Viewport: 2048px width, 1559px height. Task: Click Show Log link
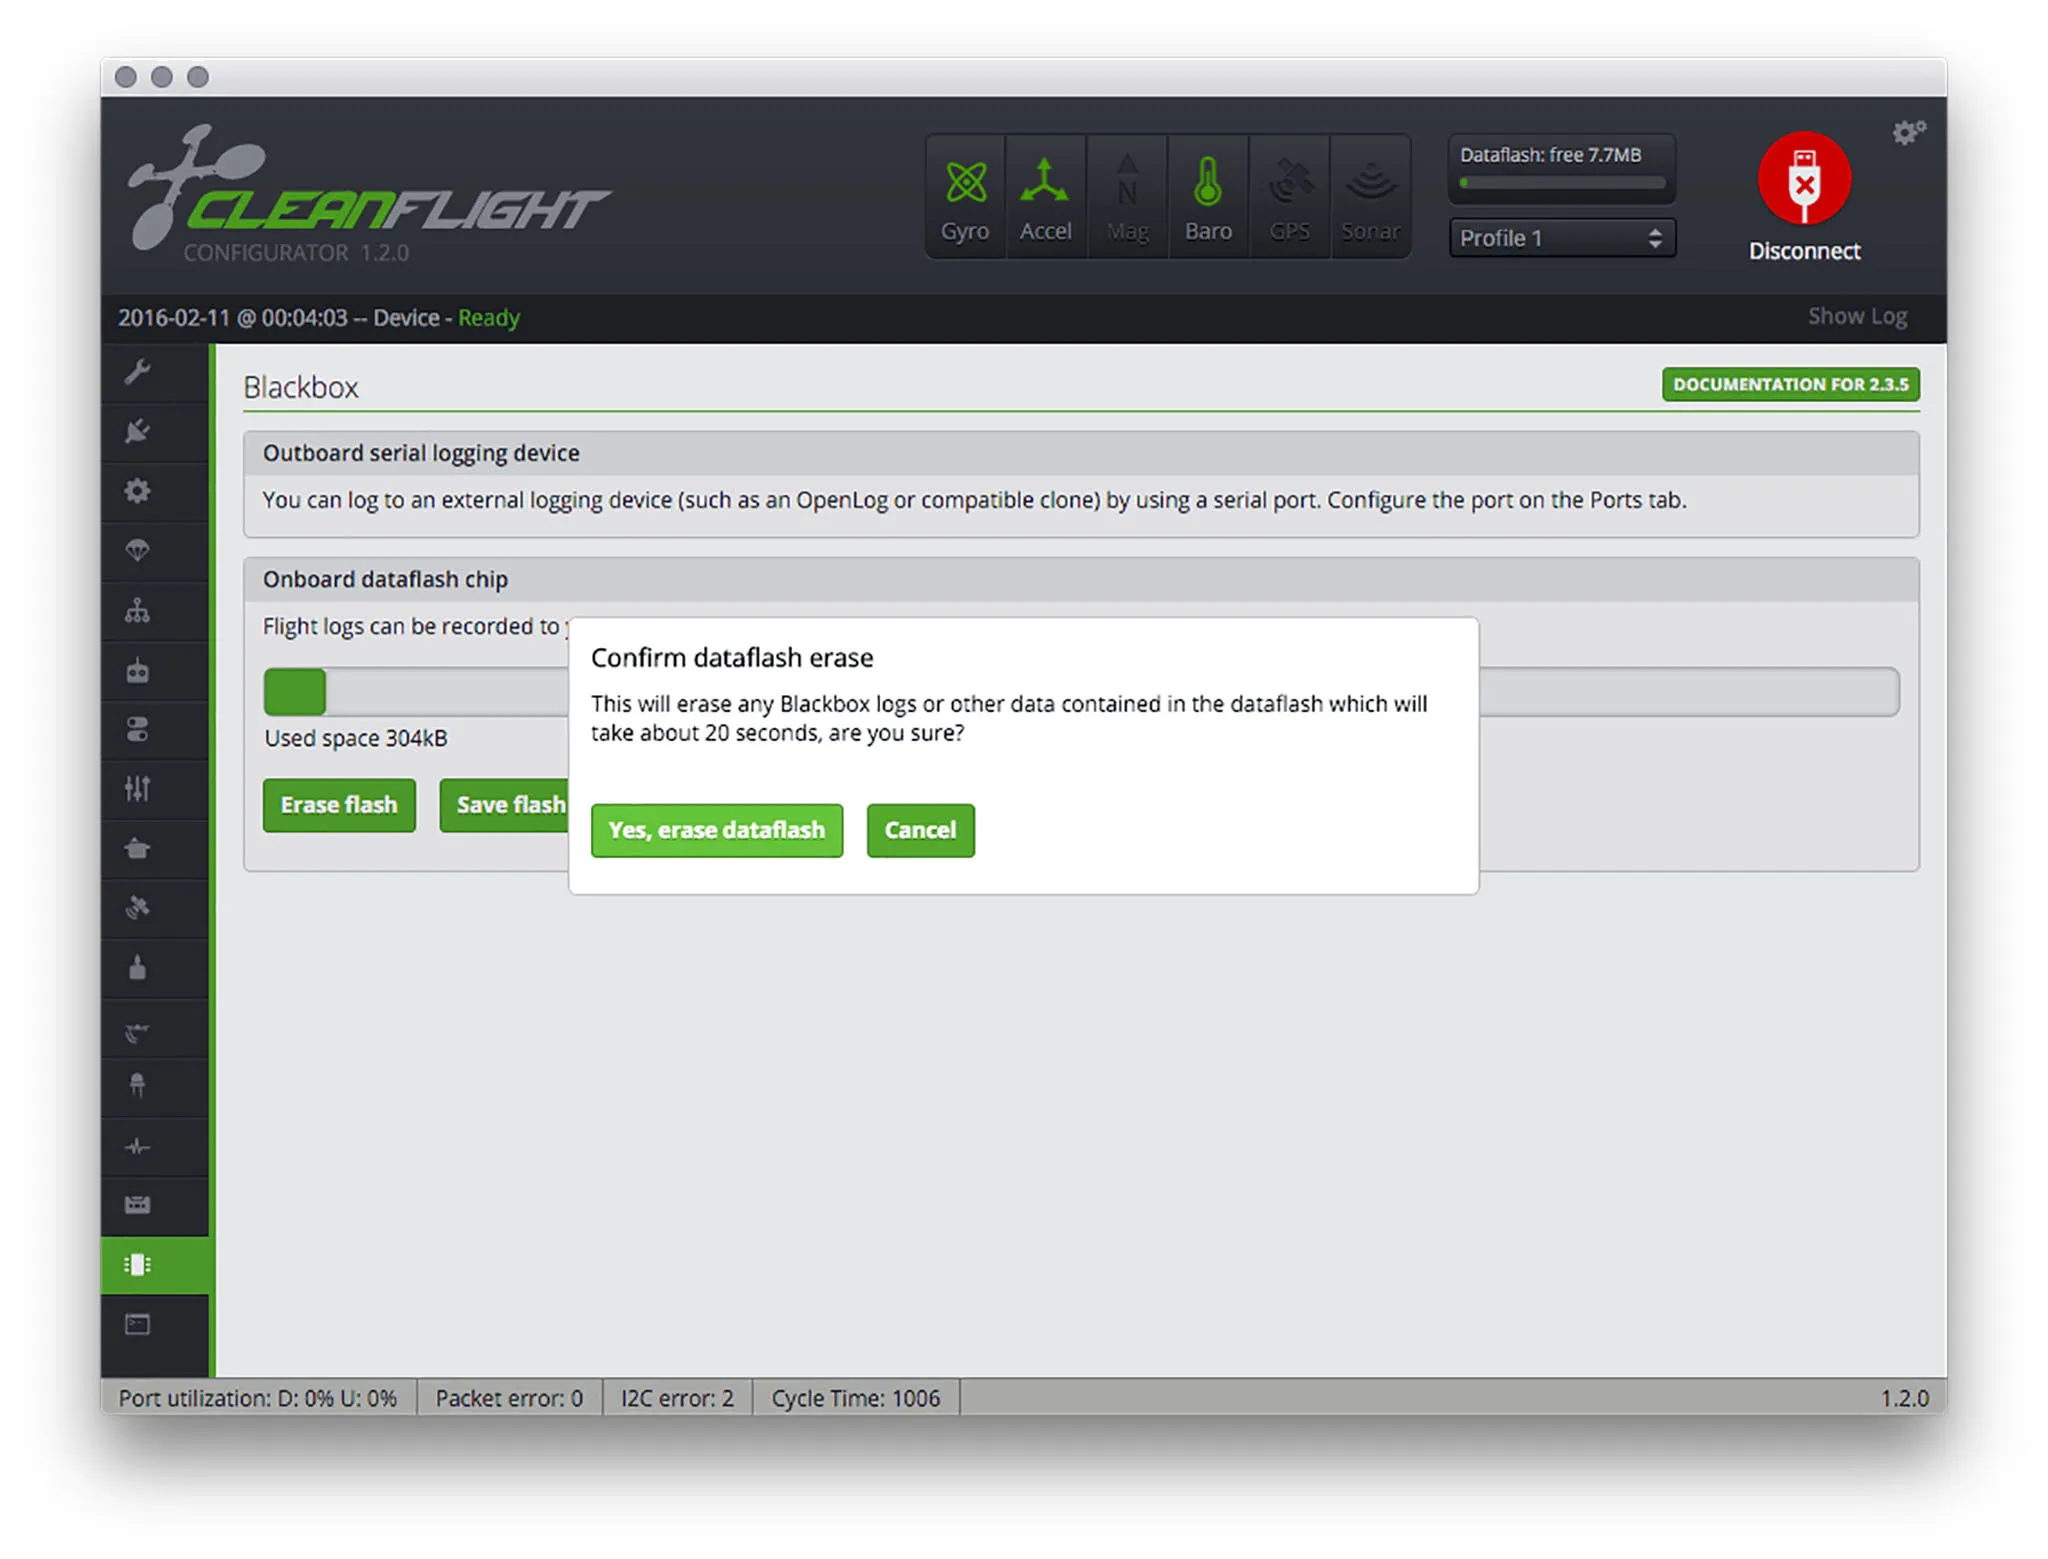[x=1856, y=317]
